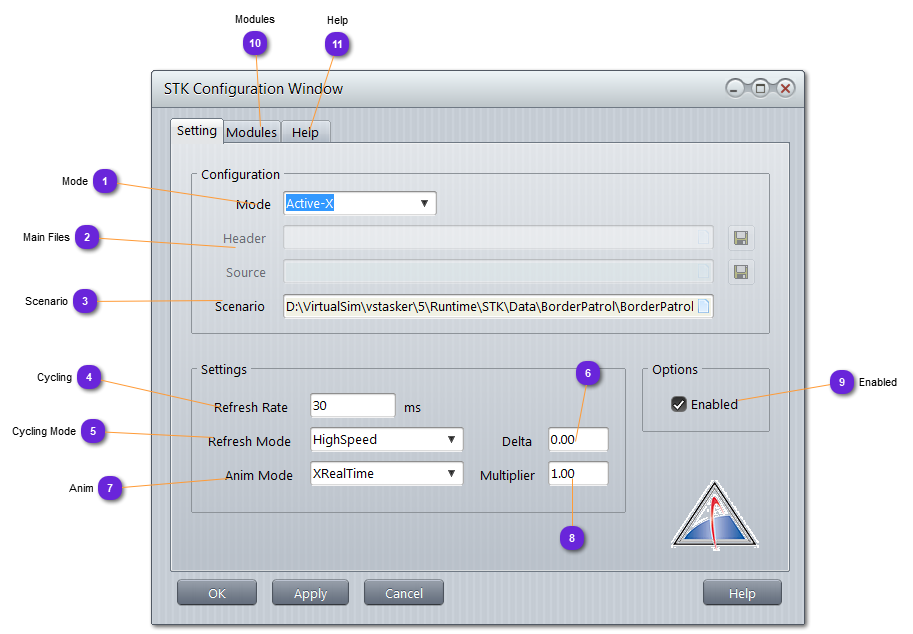This screenshot has height=634, width=913.
Task: Click the save icon beside Source field
Action: [x=741, y=272]
